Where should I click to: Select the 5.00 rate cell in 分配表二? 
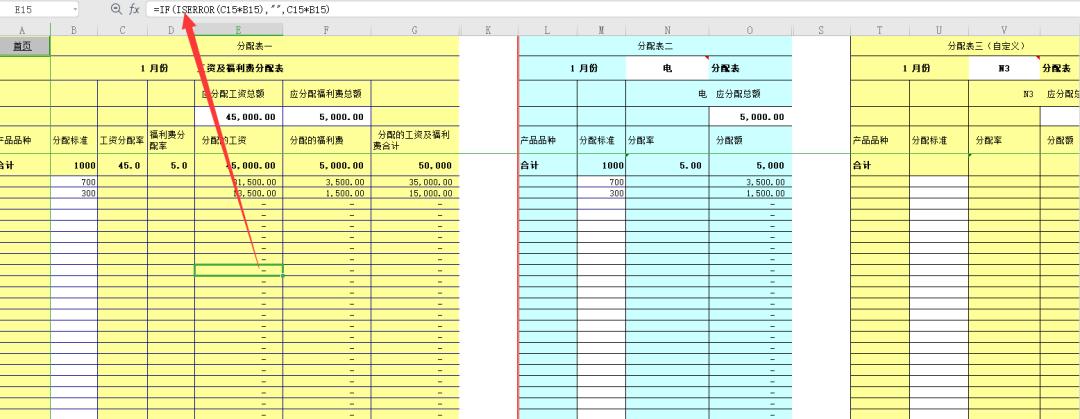click(x=667, y=165)
